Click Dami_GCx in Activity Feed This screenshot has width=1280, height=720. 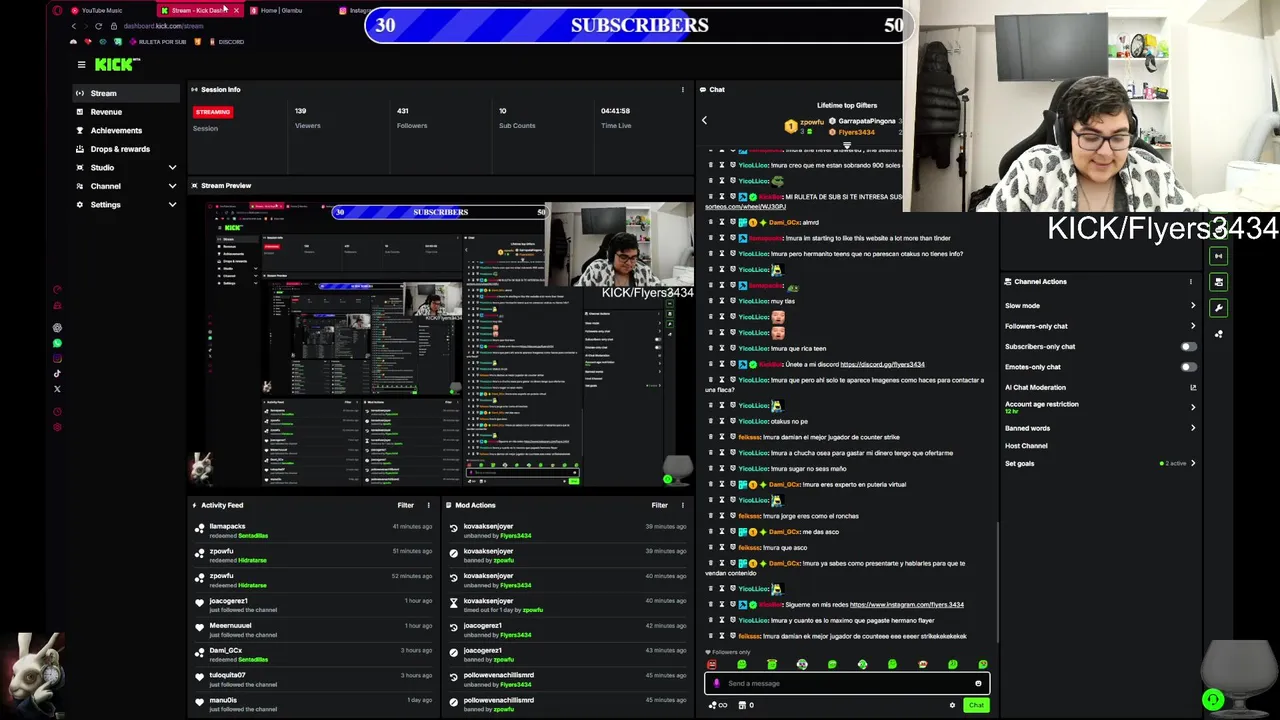226,650
